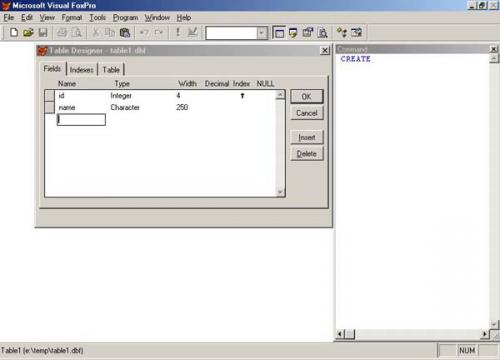The height and width of the screenshot is (360, 500).
Task: Click the Open folder toolbar icon
Action: [28, 33]
